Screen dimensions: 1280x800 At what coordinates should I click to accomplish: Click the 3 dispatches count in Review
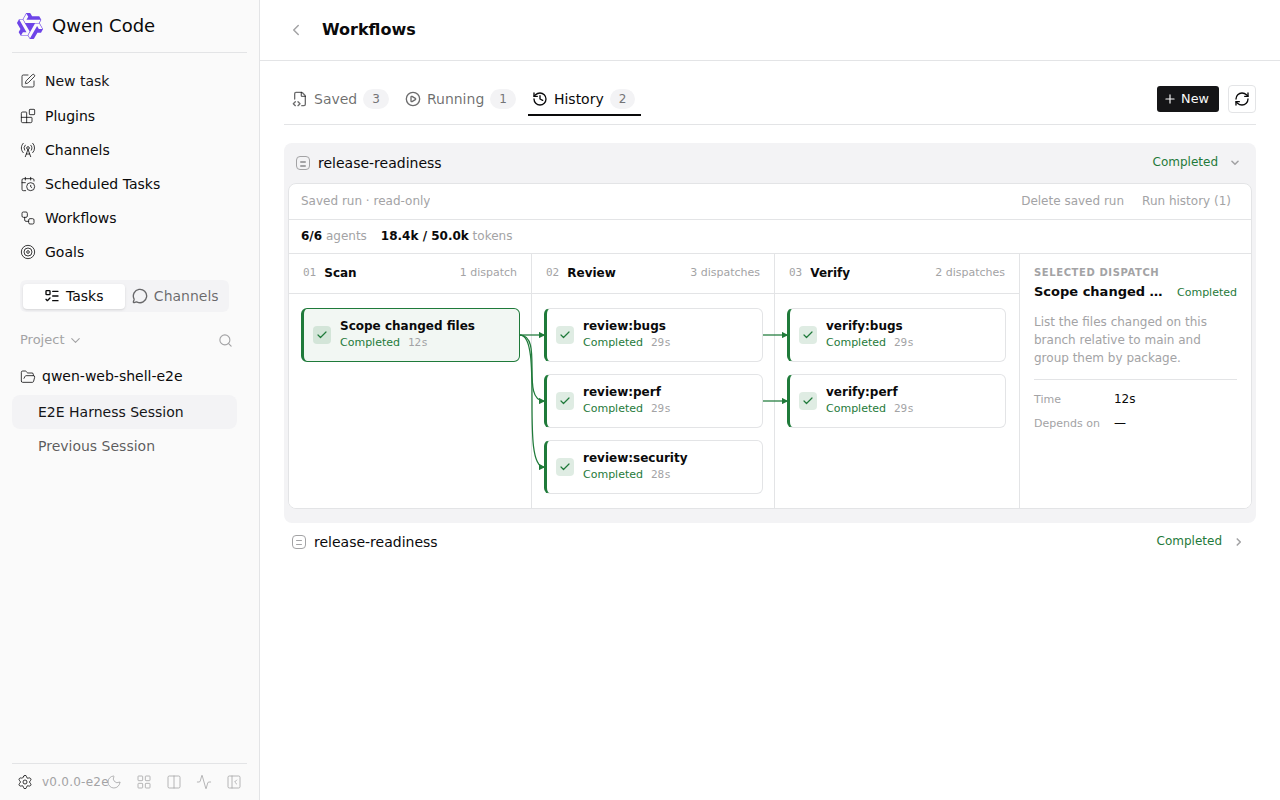(x=725, y=273)
